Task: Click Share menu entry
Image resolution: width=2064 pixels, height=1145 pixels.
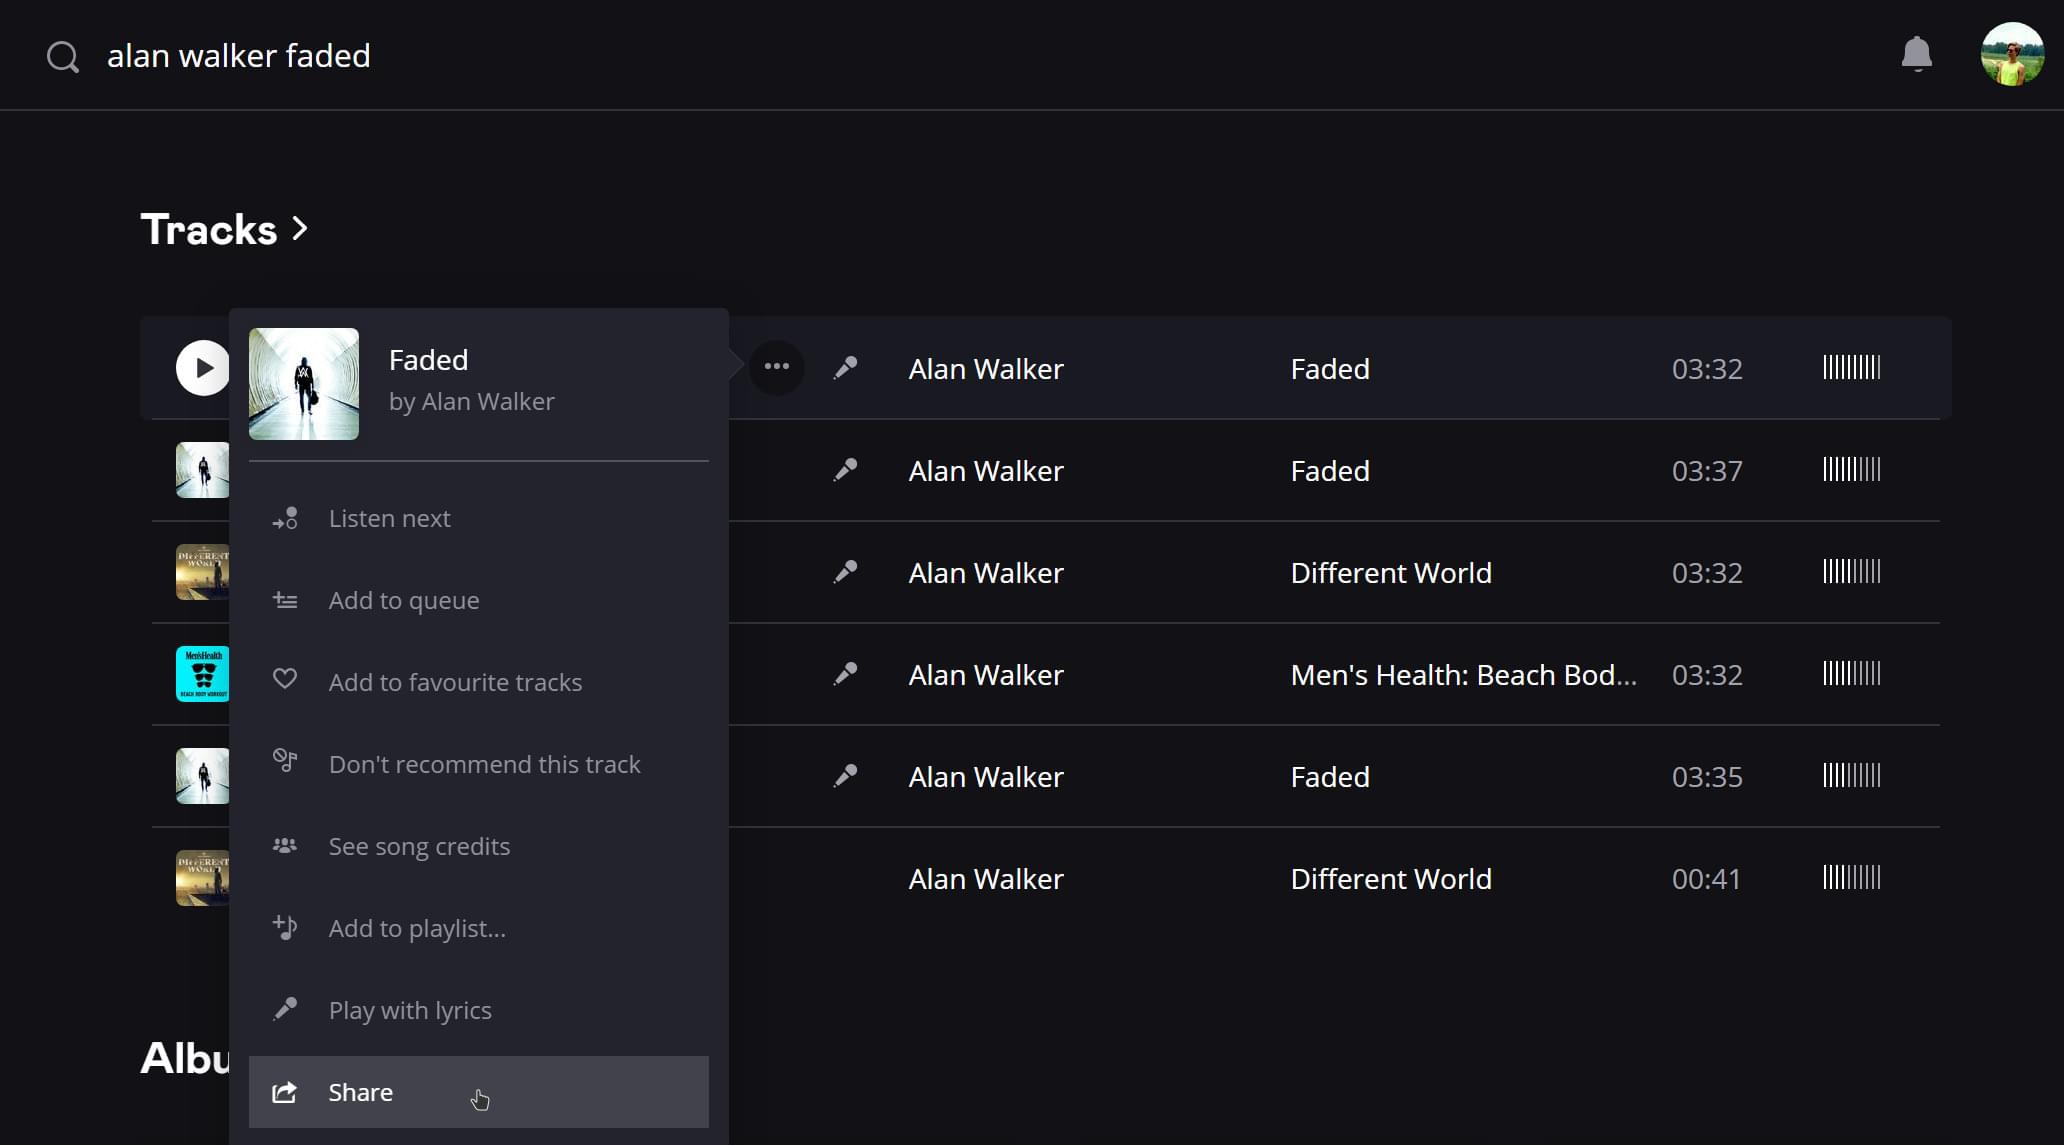Action: click(x=479, y=1092)
